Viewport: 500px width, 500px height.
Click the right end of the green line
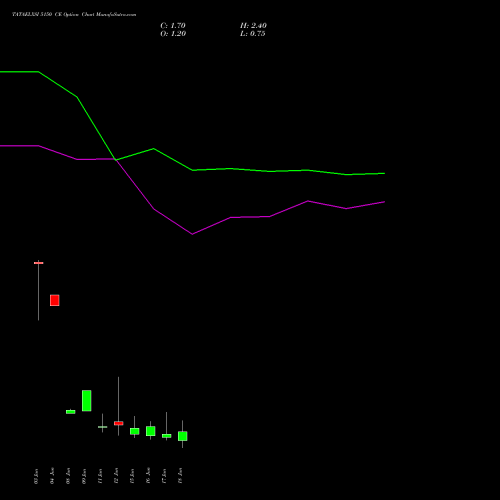(x=384, y=173)
